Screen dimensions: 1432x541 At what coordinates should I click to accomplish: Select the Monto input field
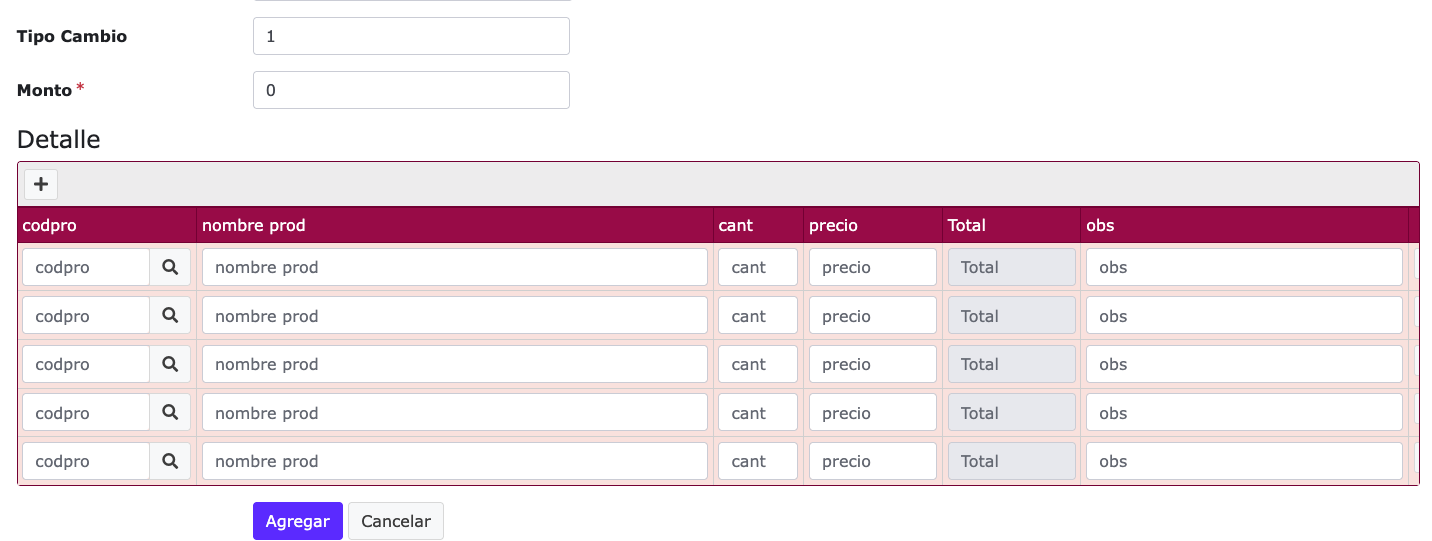click(411, 90)
